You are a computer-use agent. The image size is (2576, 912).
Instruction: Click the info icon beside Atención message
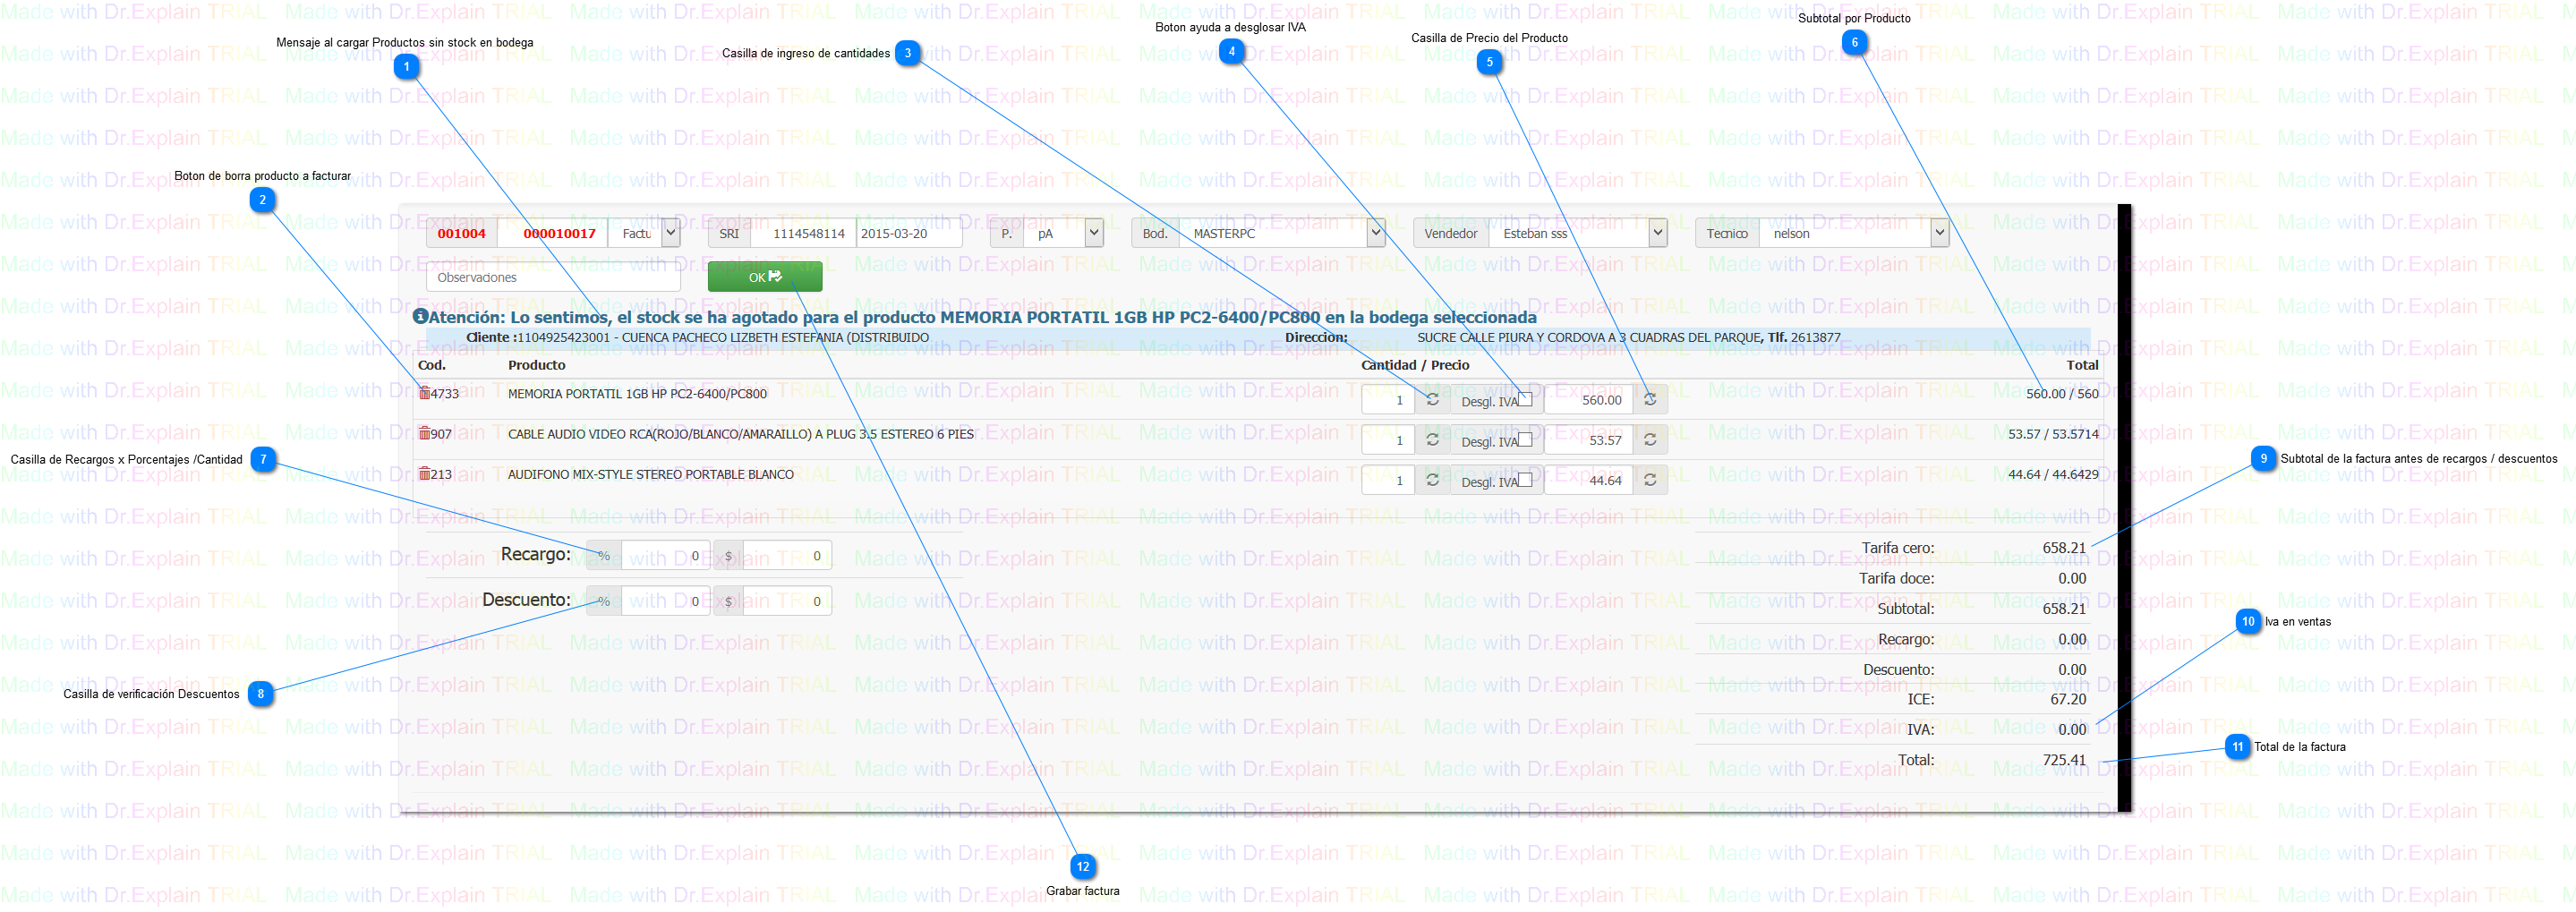coord(420,317)
